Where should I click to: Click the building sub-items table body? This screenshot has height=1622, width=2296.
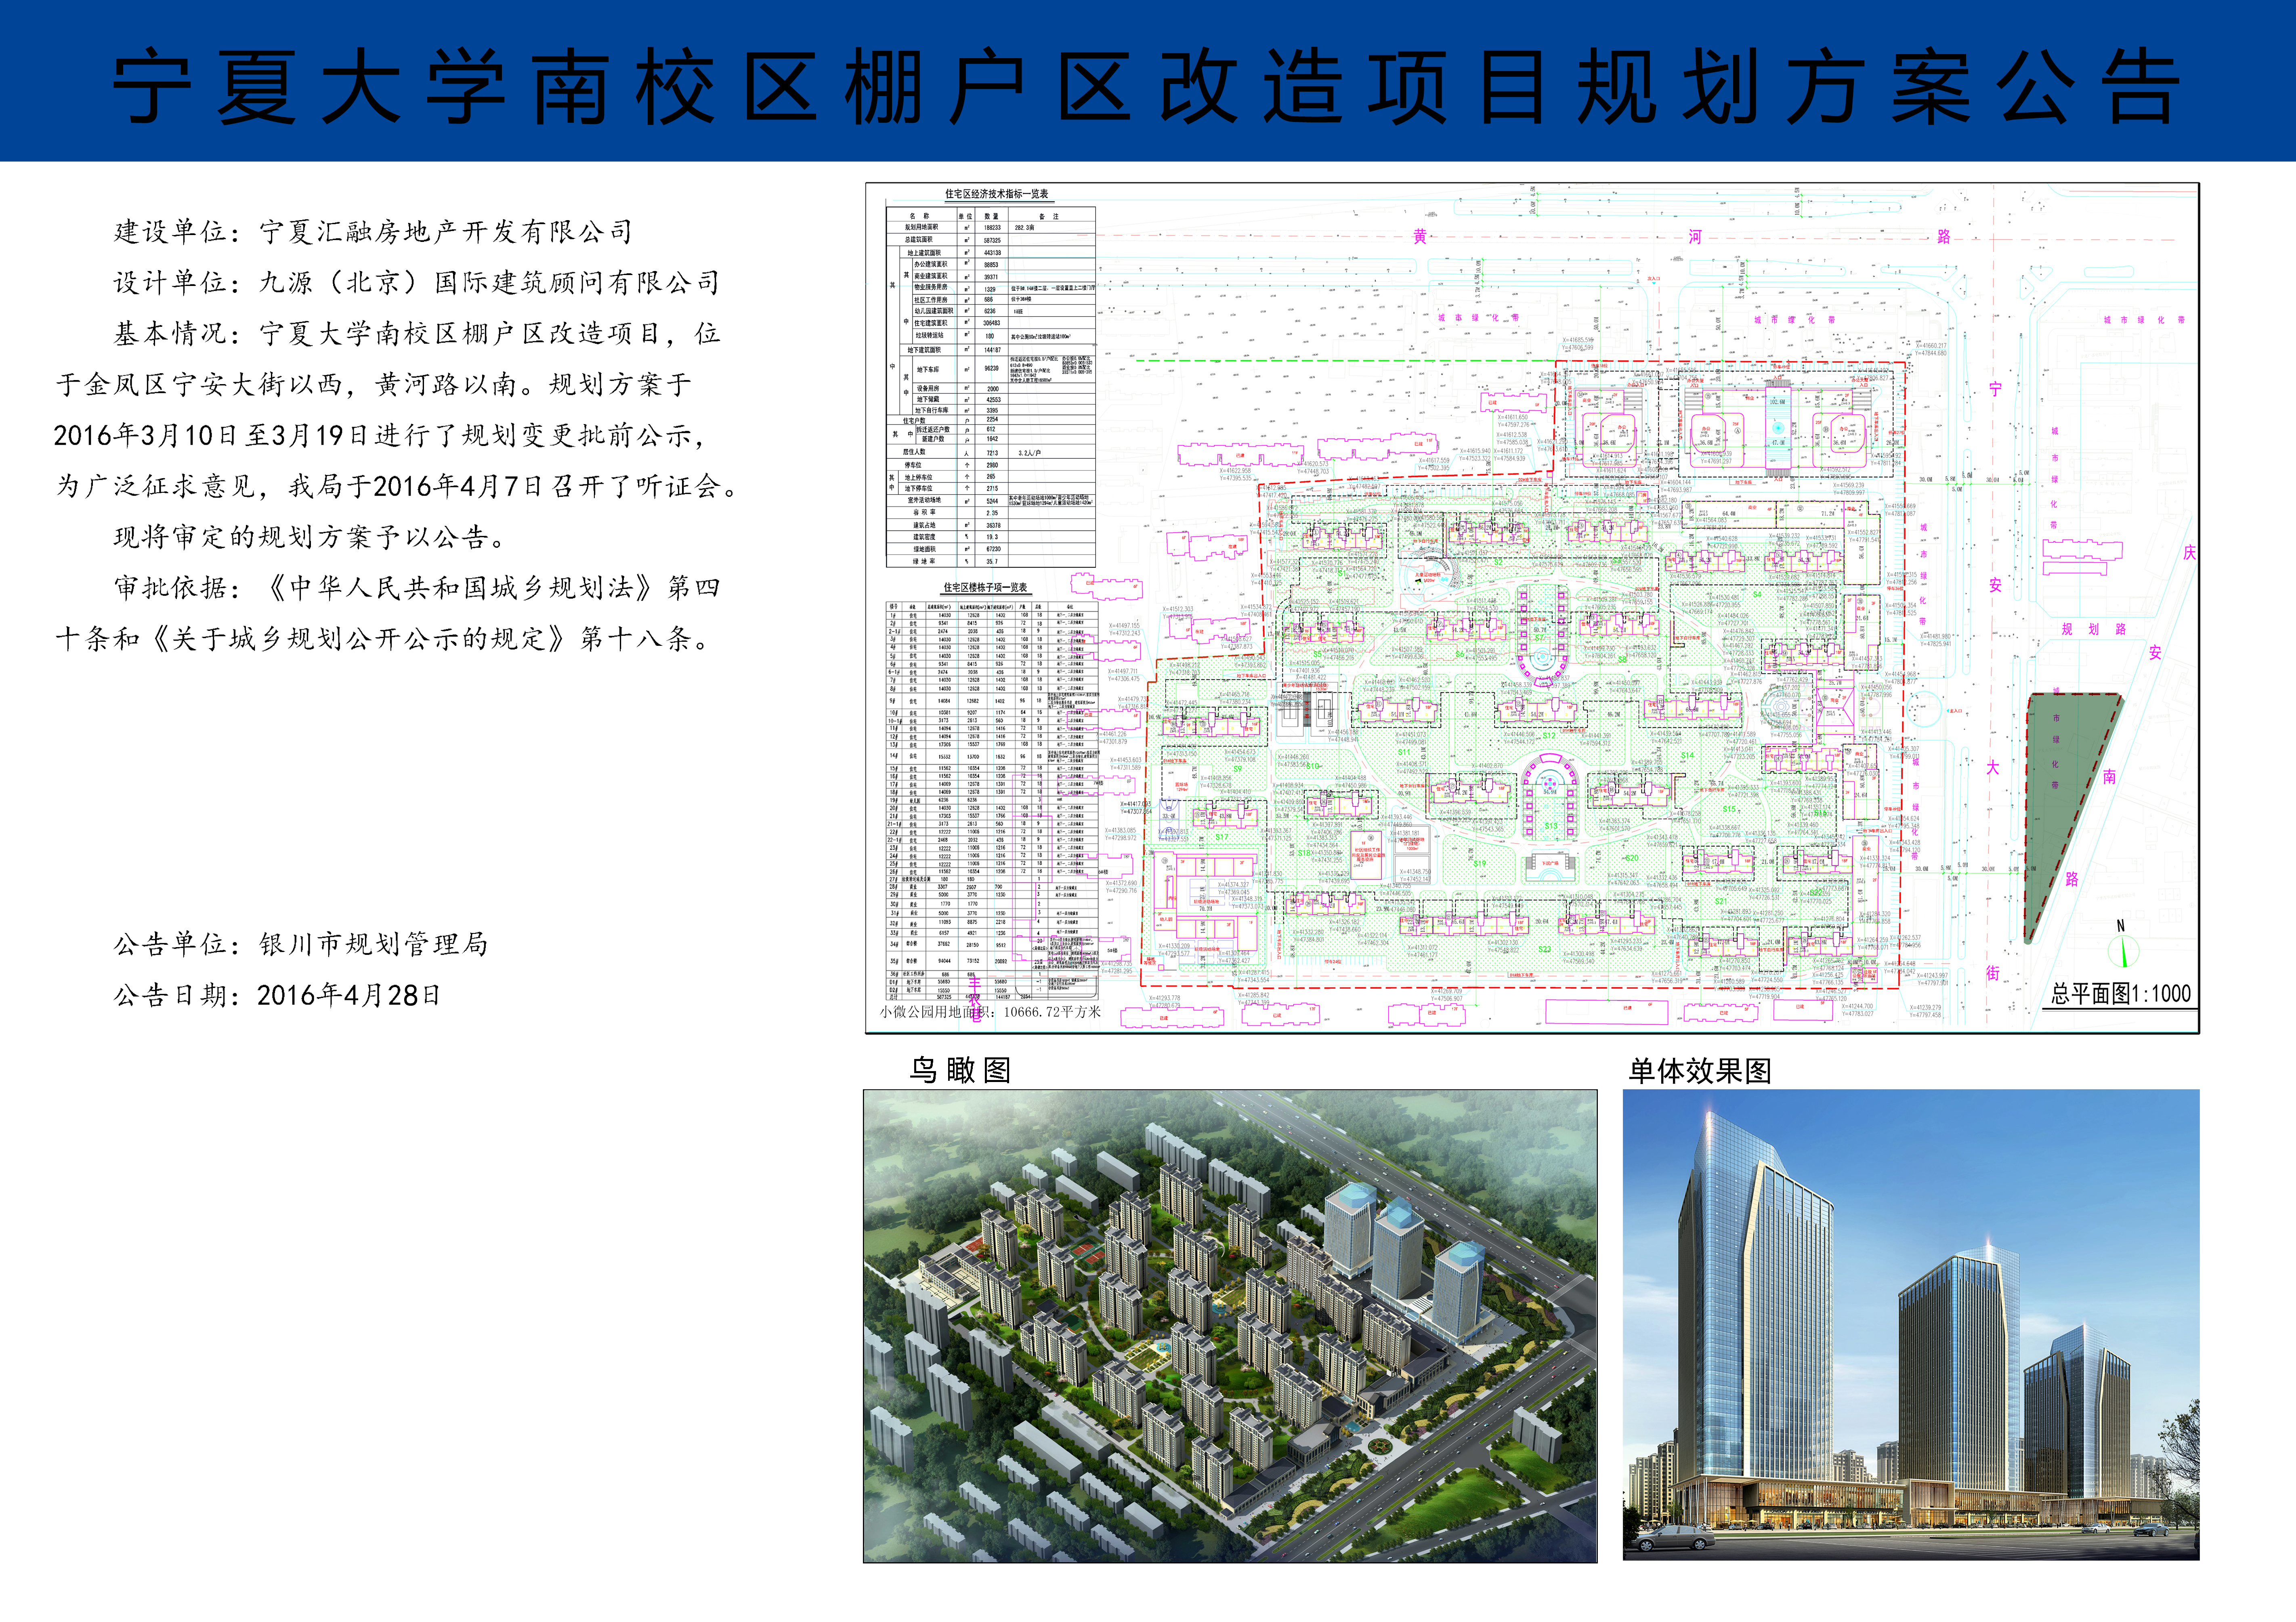pyautogui.click(x=992, y=800)
